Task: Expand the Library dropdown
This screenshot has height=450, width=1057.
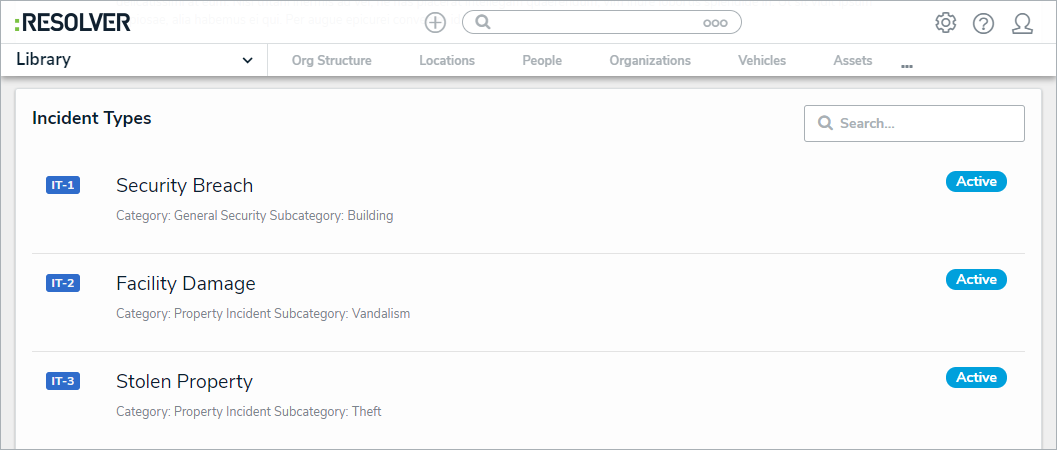Action: [247, 60]
